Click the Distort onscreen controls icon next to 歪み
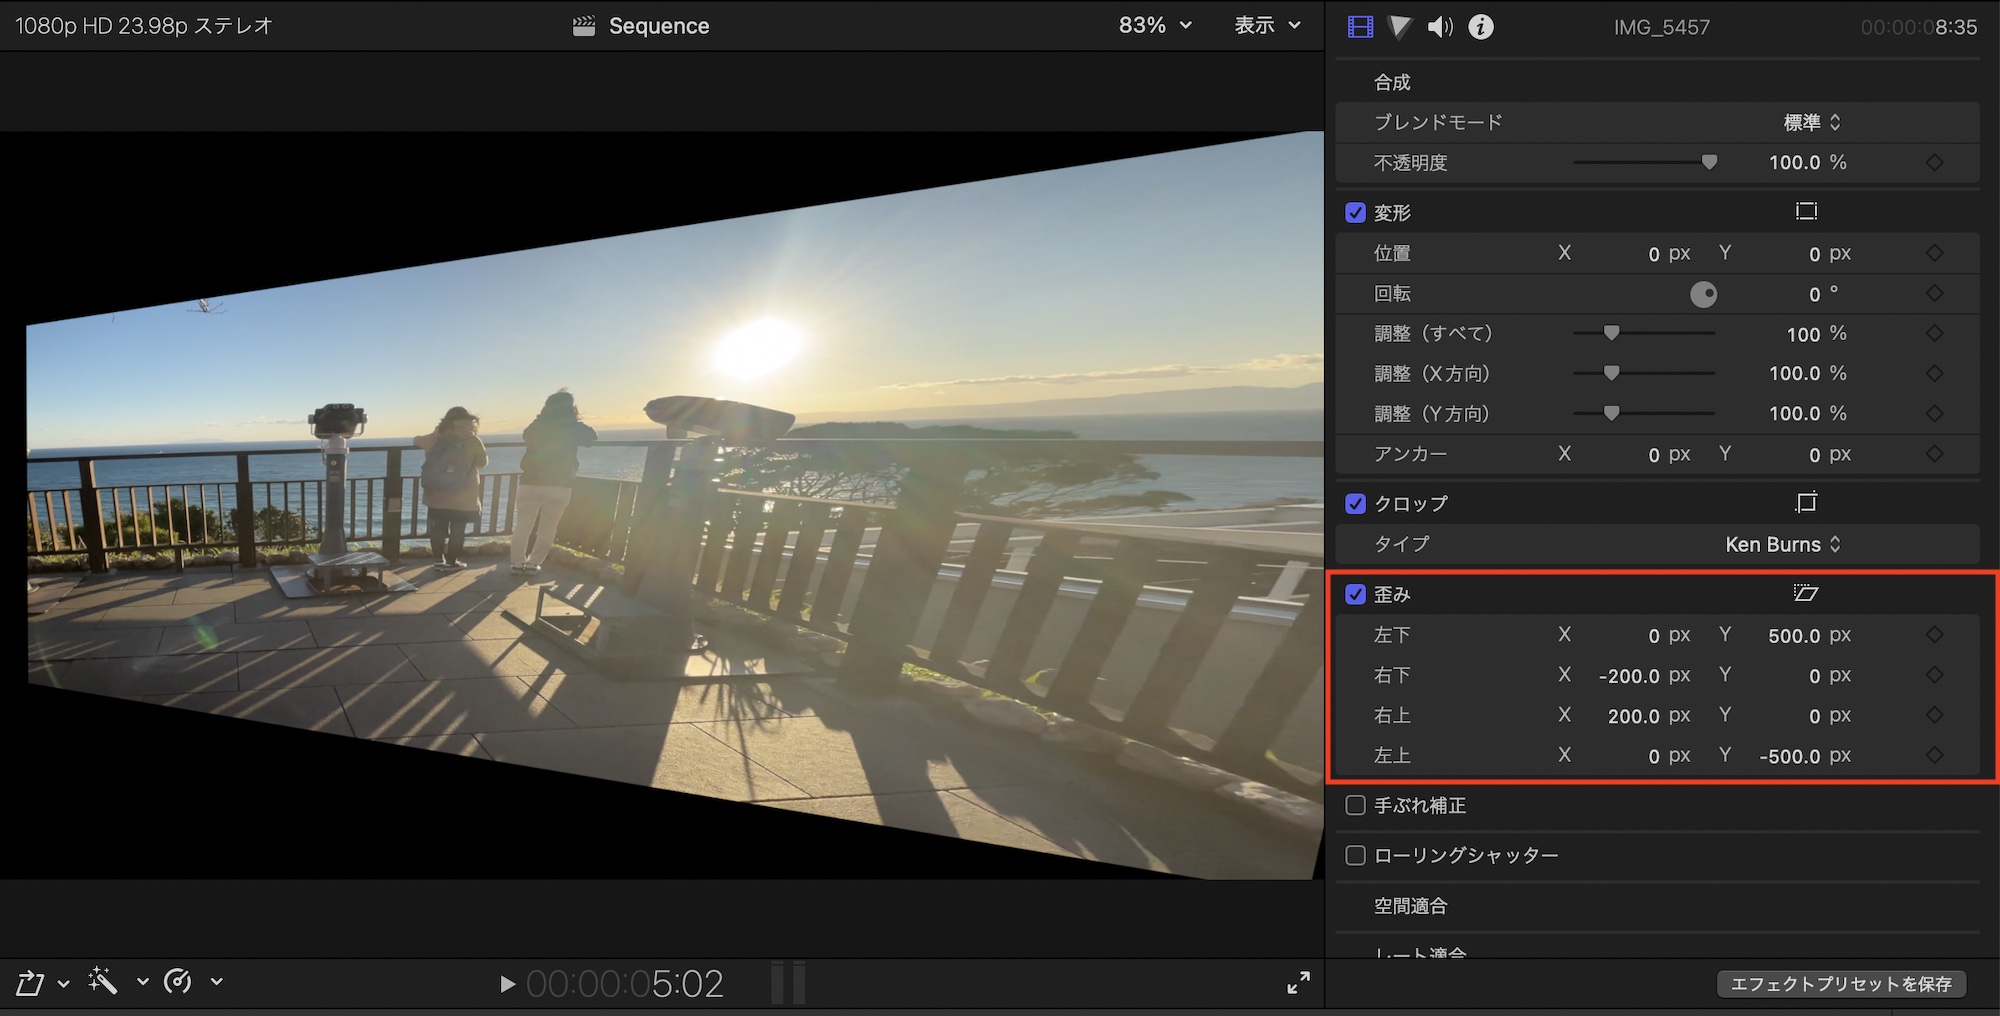 pos(1805,594)
